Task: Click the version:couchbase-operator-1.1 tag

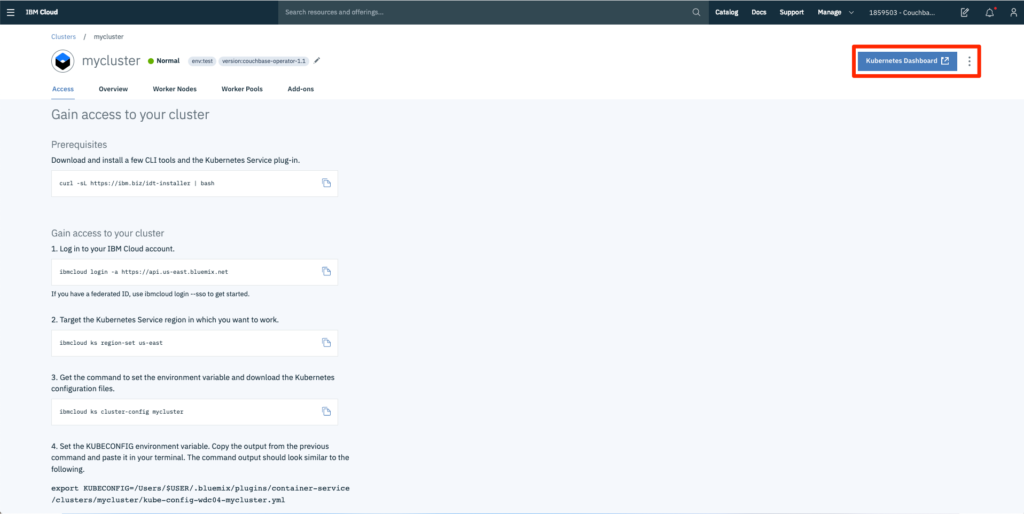Action: coord(264,61)
